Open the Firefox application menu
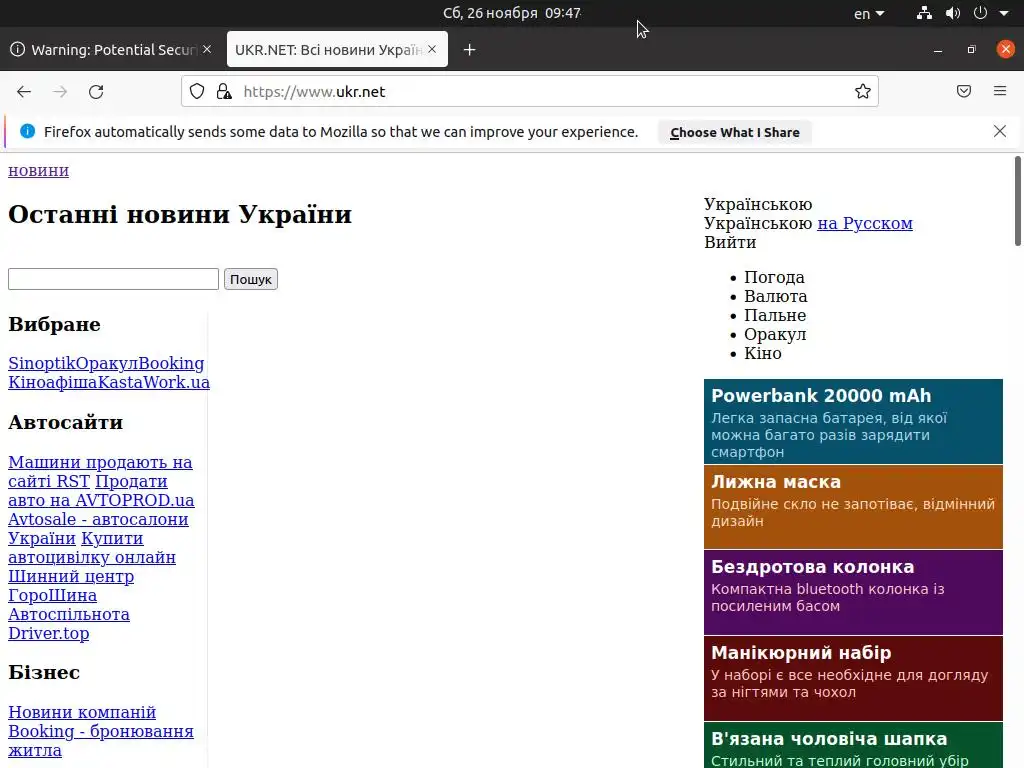The height and width of the screenshot is (768, 1024). click(1000, 91)
